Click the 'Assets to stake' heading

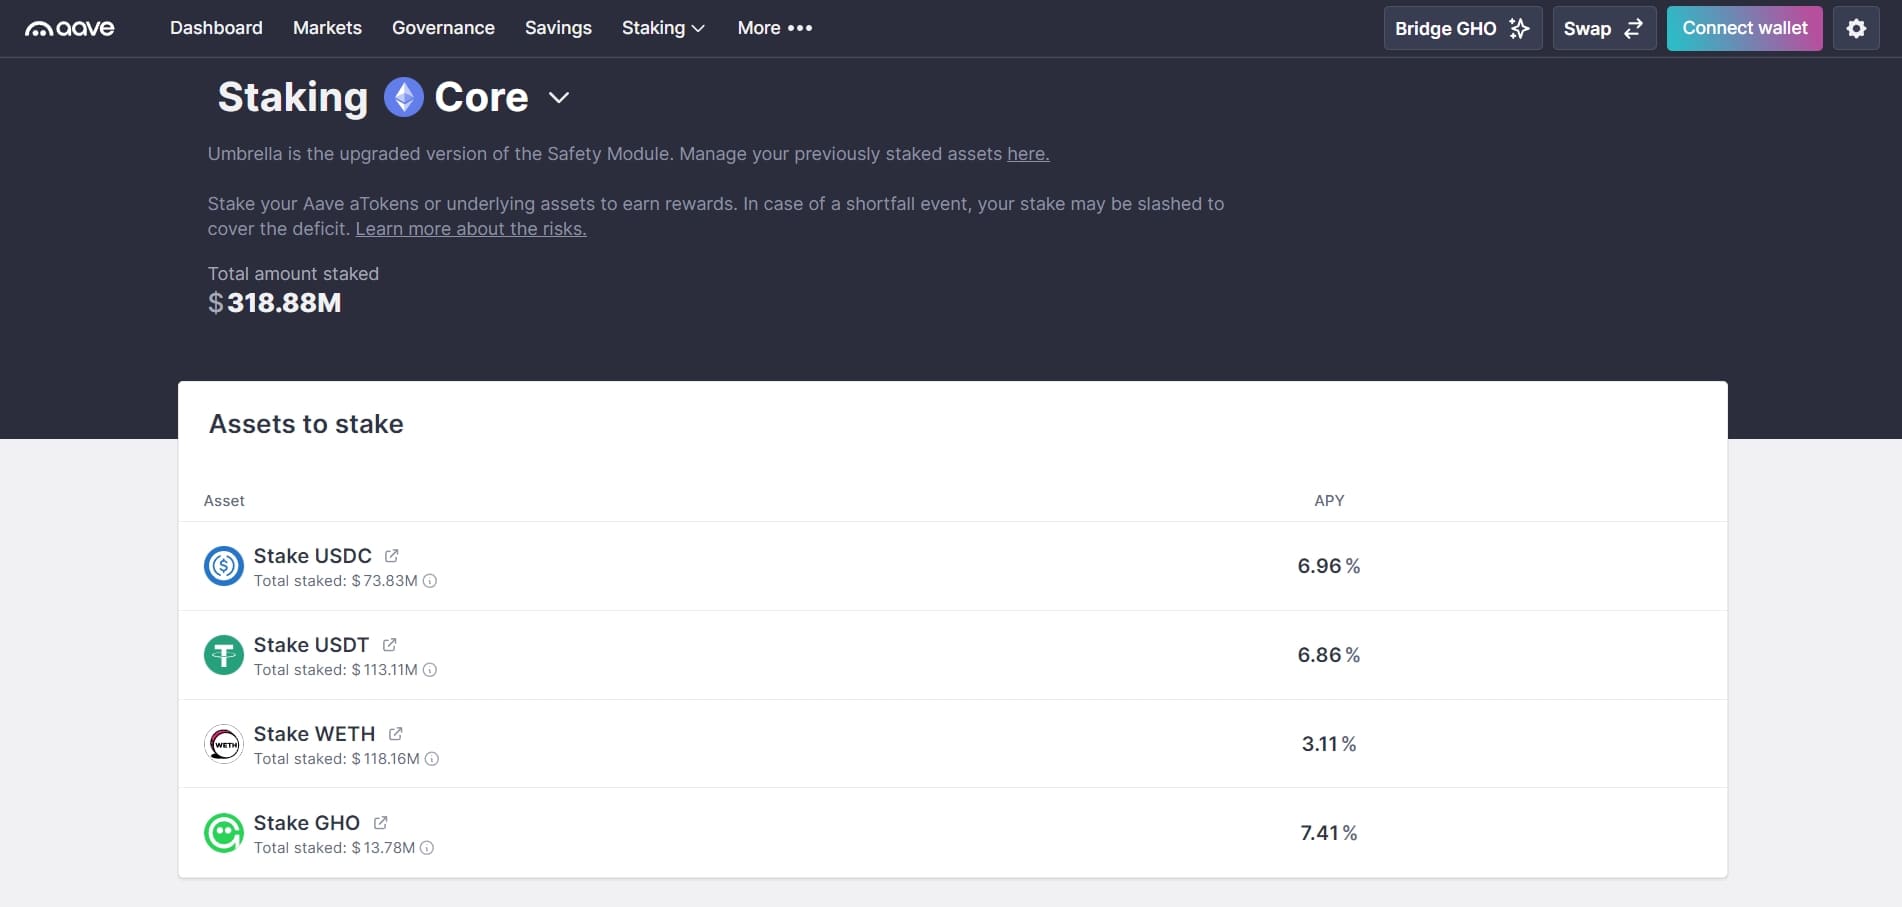(306, 424)
